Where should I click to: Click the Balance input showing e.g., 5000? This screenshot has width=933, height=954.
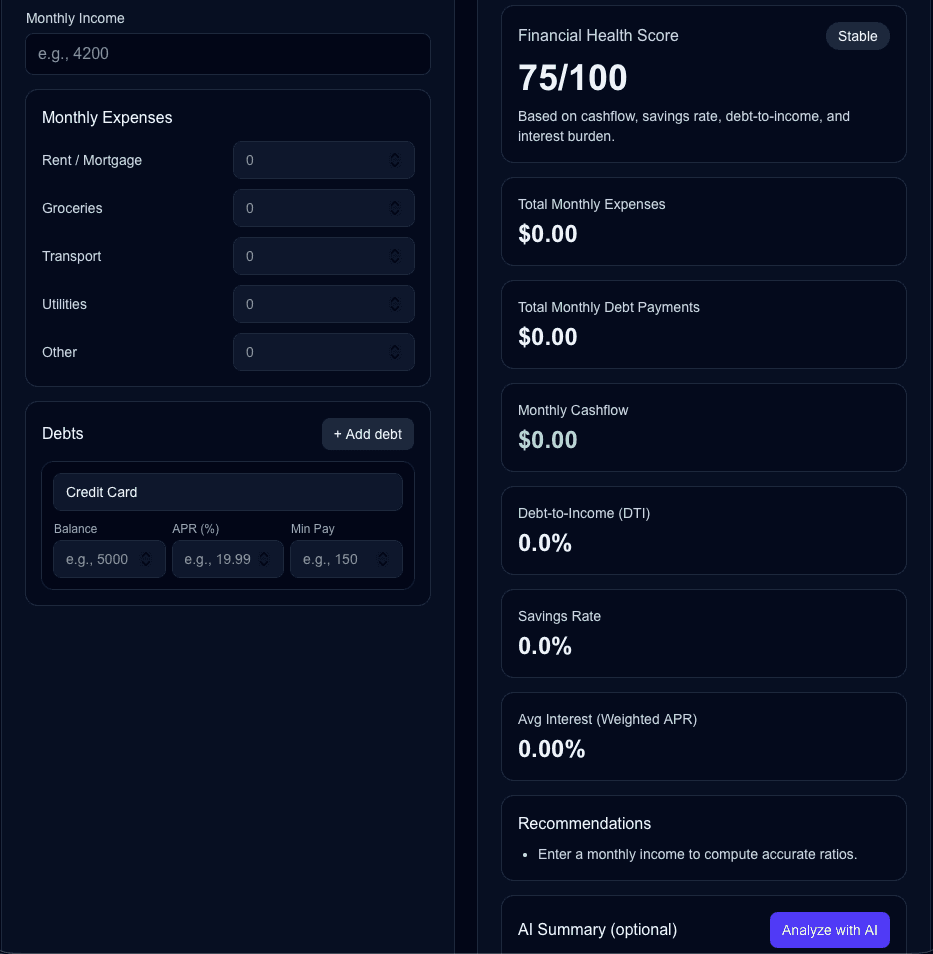100,559
